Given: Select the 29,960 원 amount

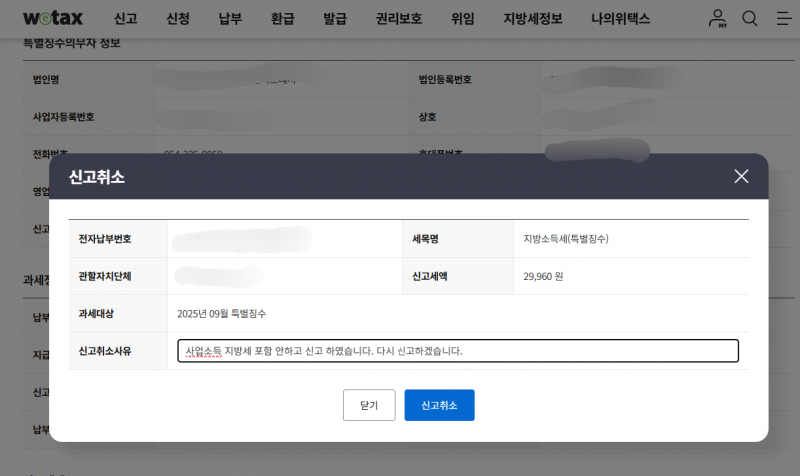Looking at the screenshot, I should tap(543, 277).
